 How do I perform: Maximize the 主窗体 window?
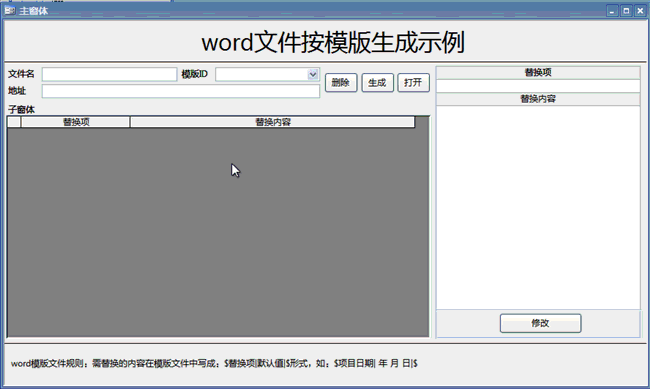(626, 11)
